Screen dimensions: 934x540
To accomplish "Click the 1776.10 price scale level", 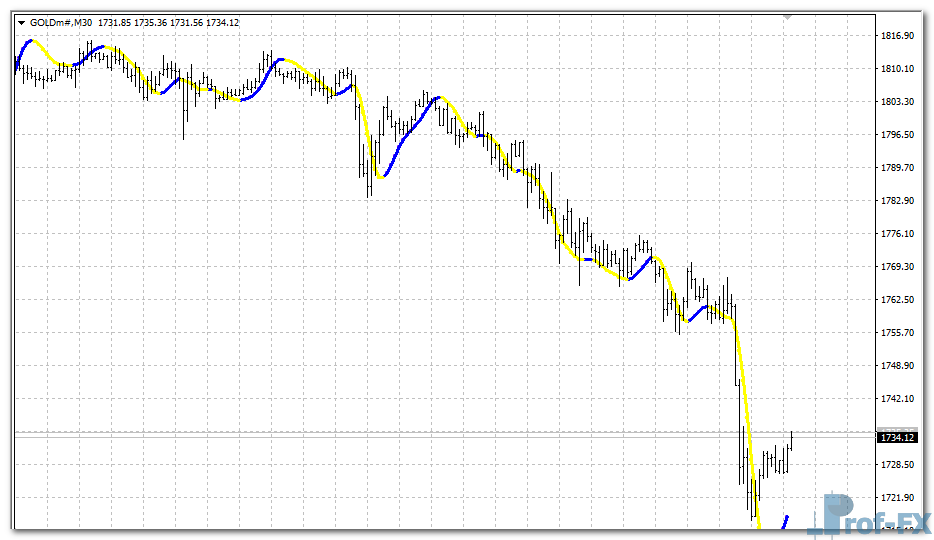I will pos(899,234).
